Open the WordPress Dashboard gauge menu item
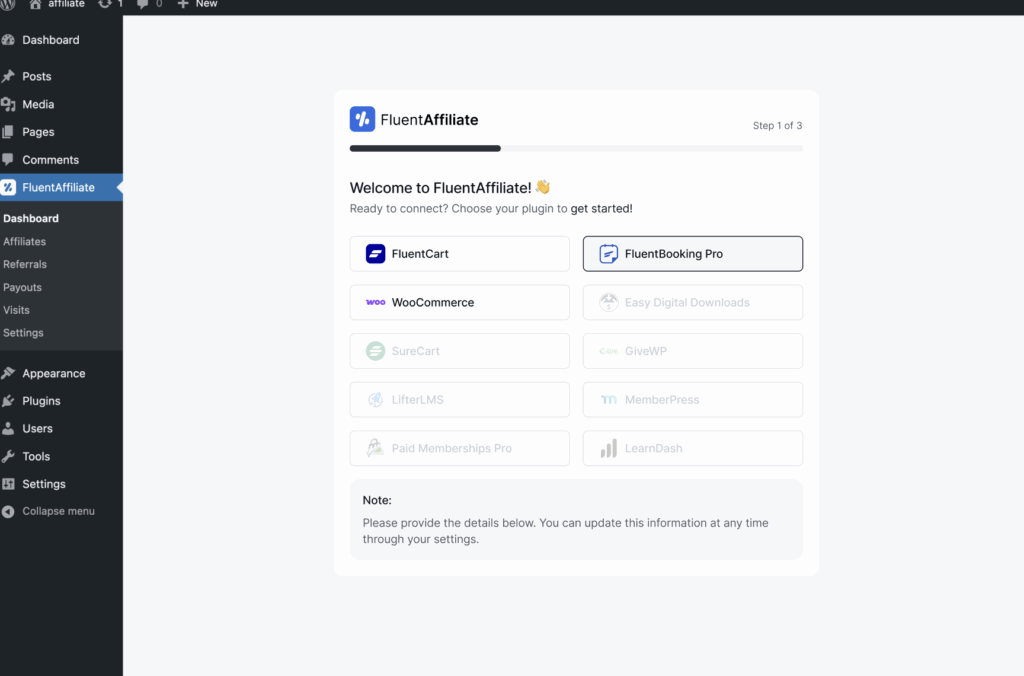The height and width of the screenshot is (676, 1024). tap(61, 40)
